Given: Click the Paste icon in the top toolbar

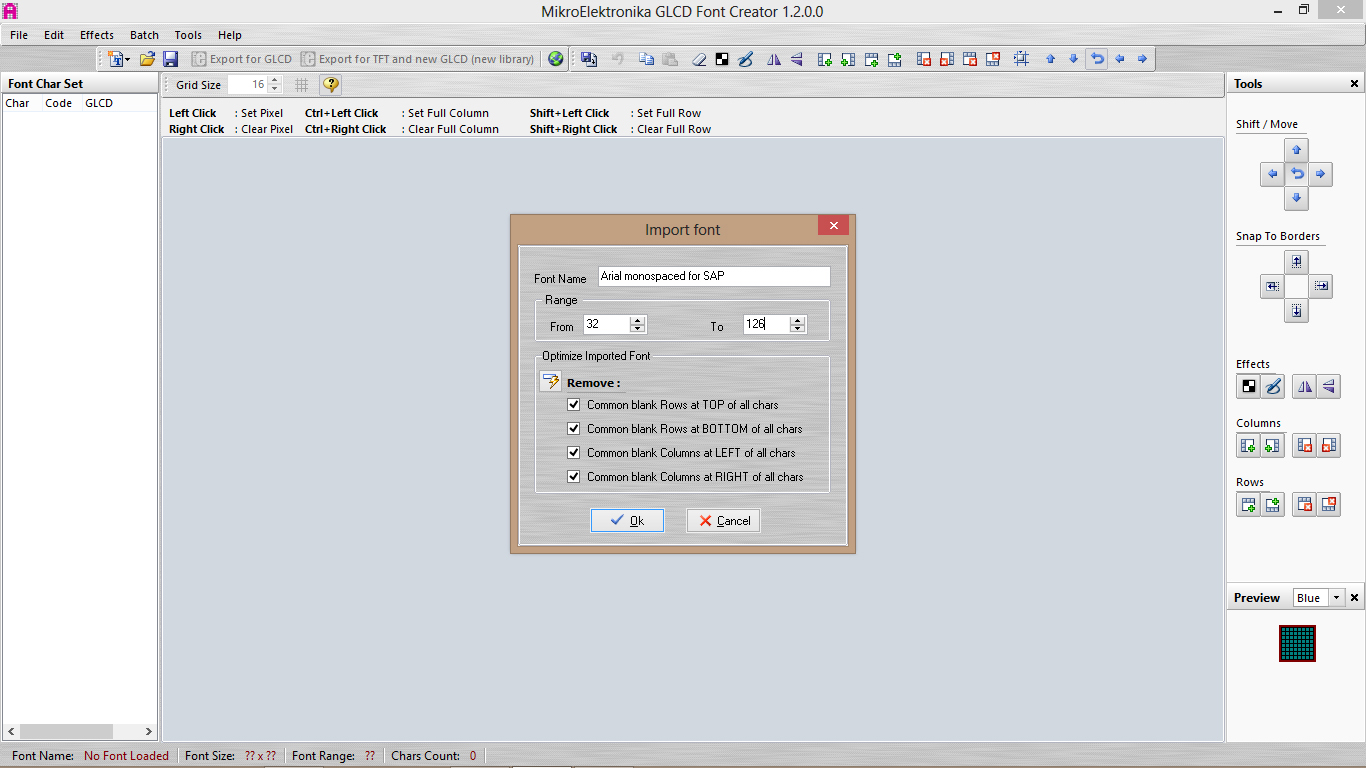Looking at the screenshot, I should point(670,59).
